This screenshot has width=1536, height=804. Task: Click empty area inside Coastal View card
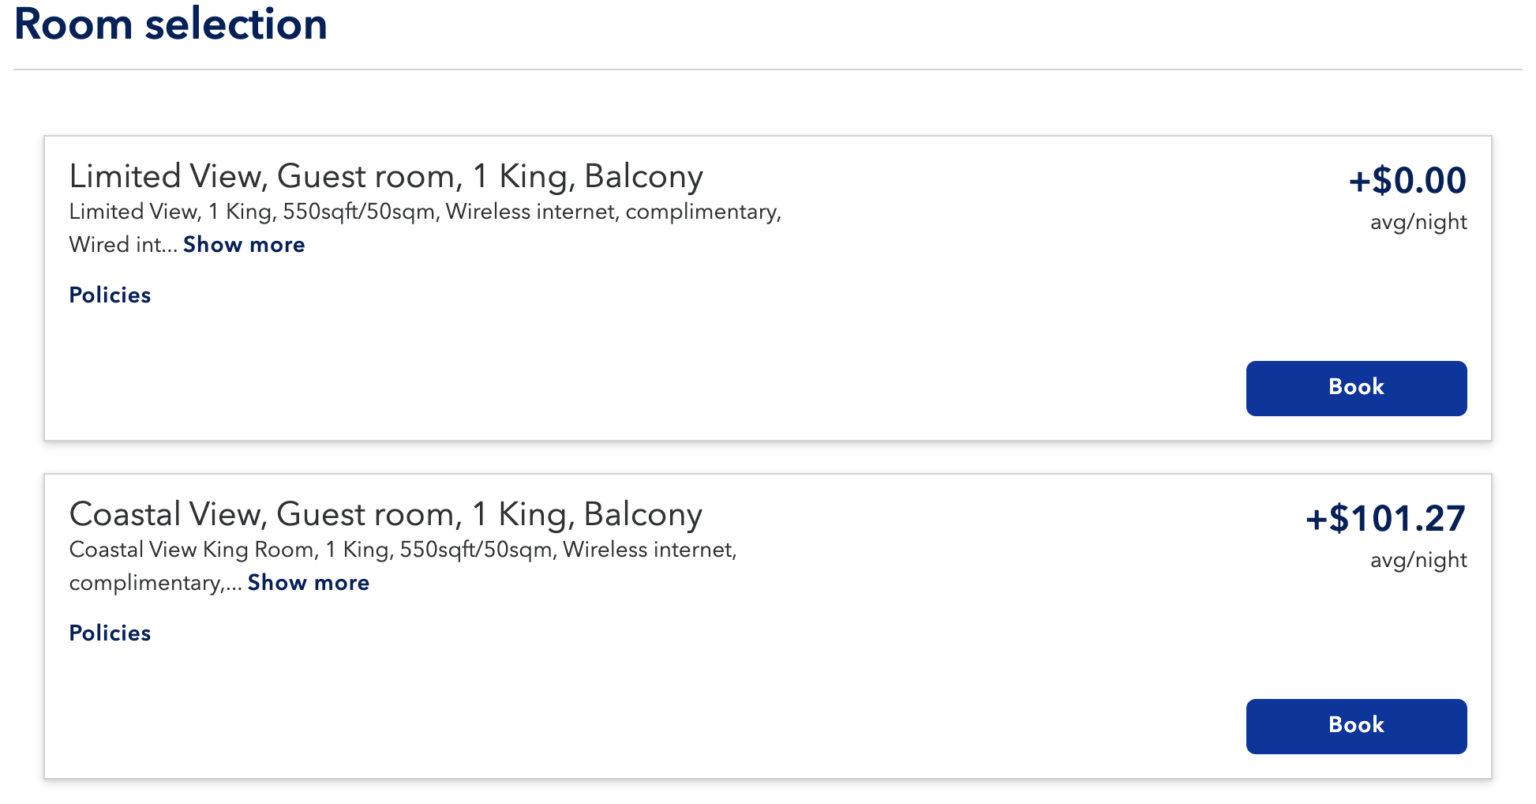point(700,708)
